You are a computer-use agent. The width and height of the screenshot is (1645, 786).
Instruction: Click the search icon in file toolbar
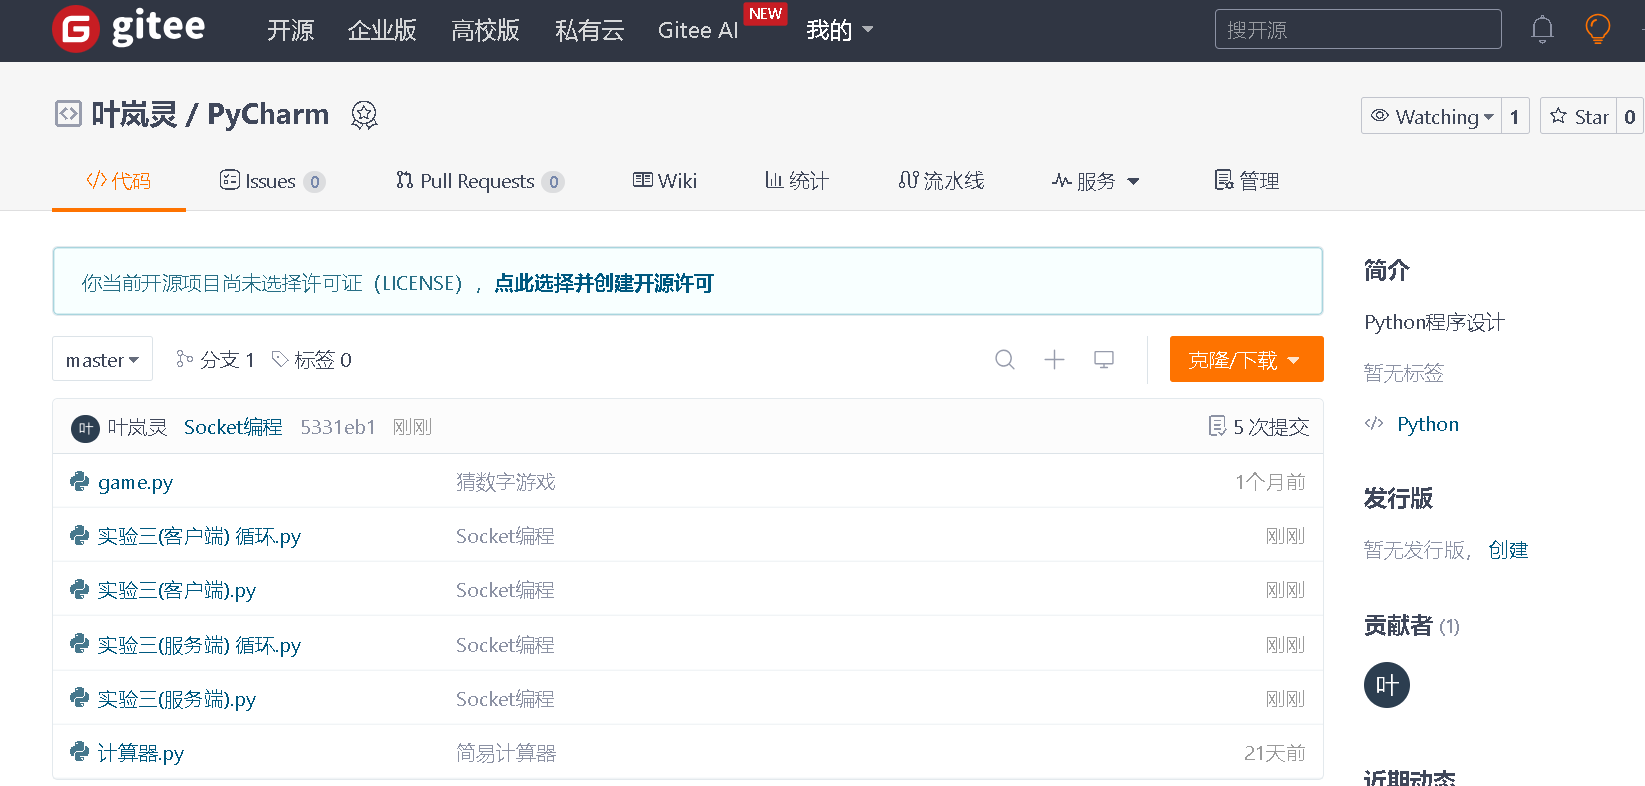(1005, 359)
